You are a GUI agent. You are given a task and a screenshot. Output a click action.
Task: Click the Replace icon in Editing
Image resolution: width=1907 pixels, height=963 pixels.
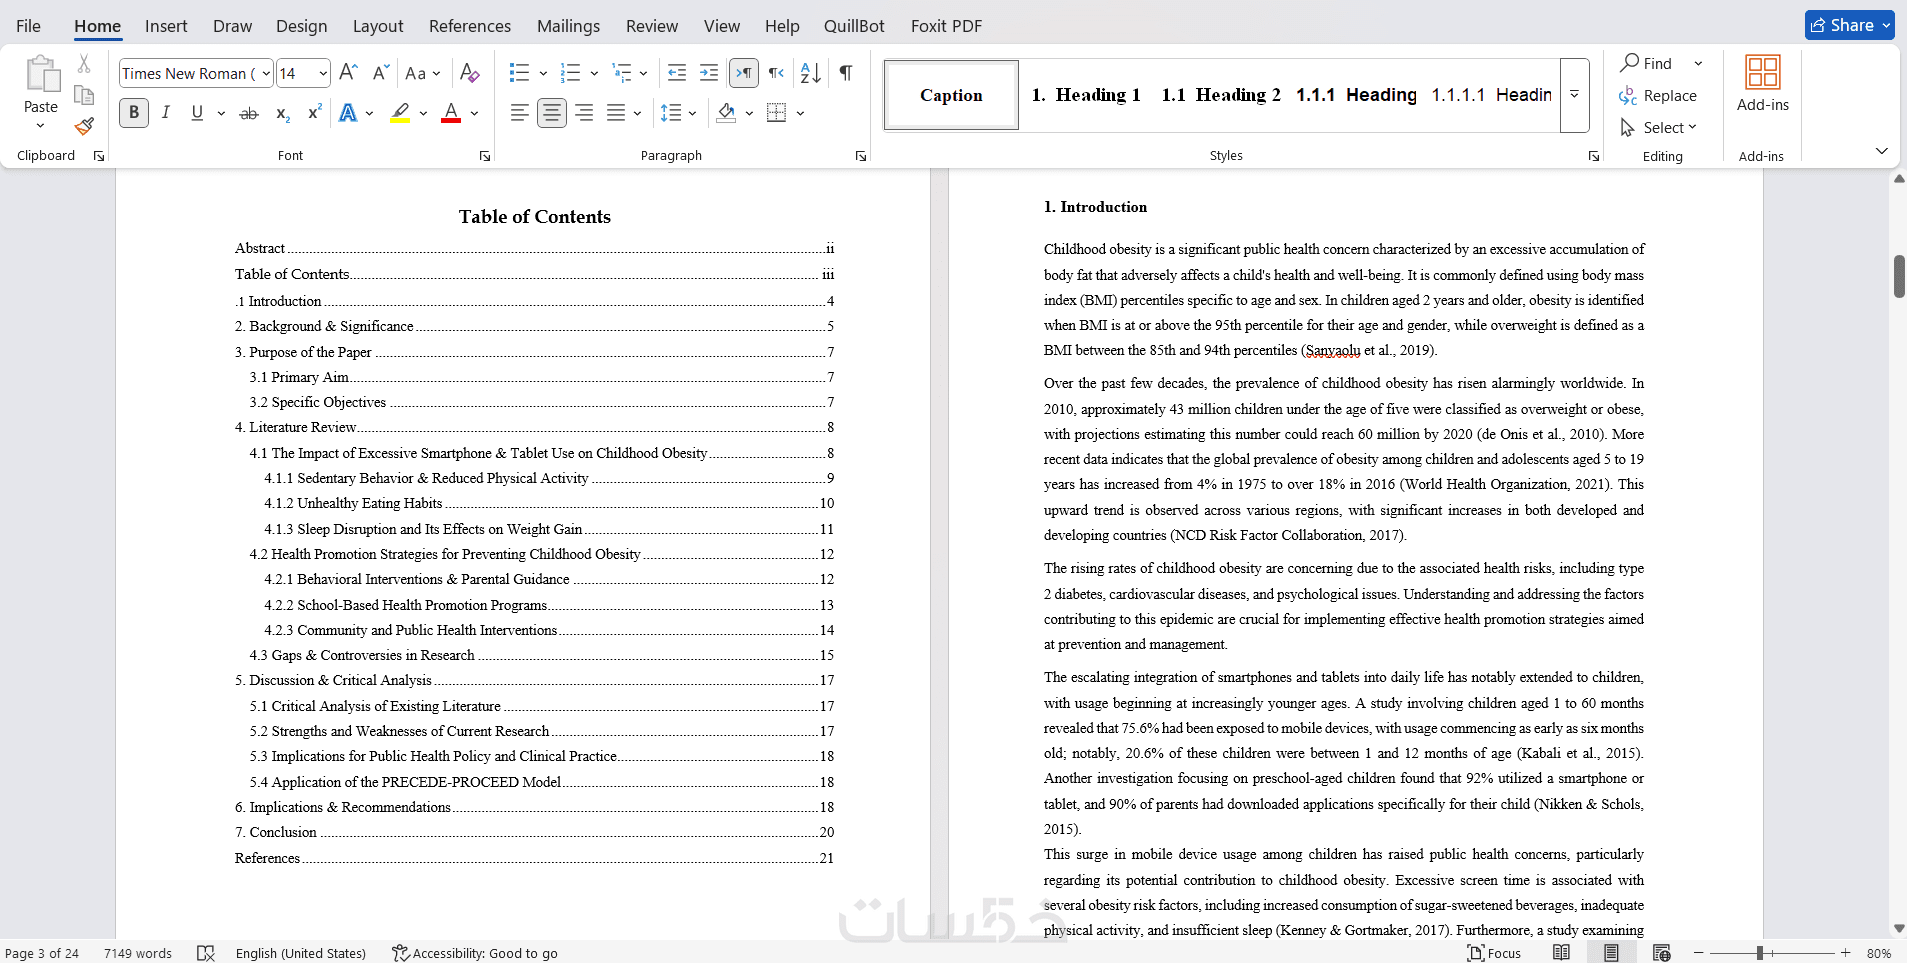click(1628, 96)
